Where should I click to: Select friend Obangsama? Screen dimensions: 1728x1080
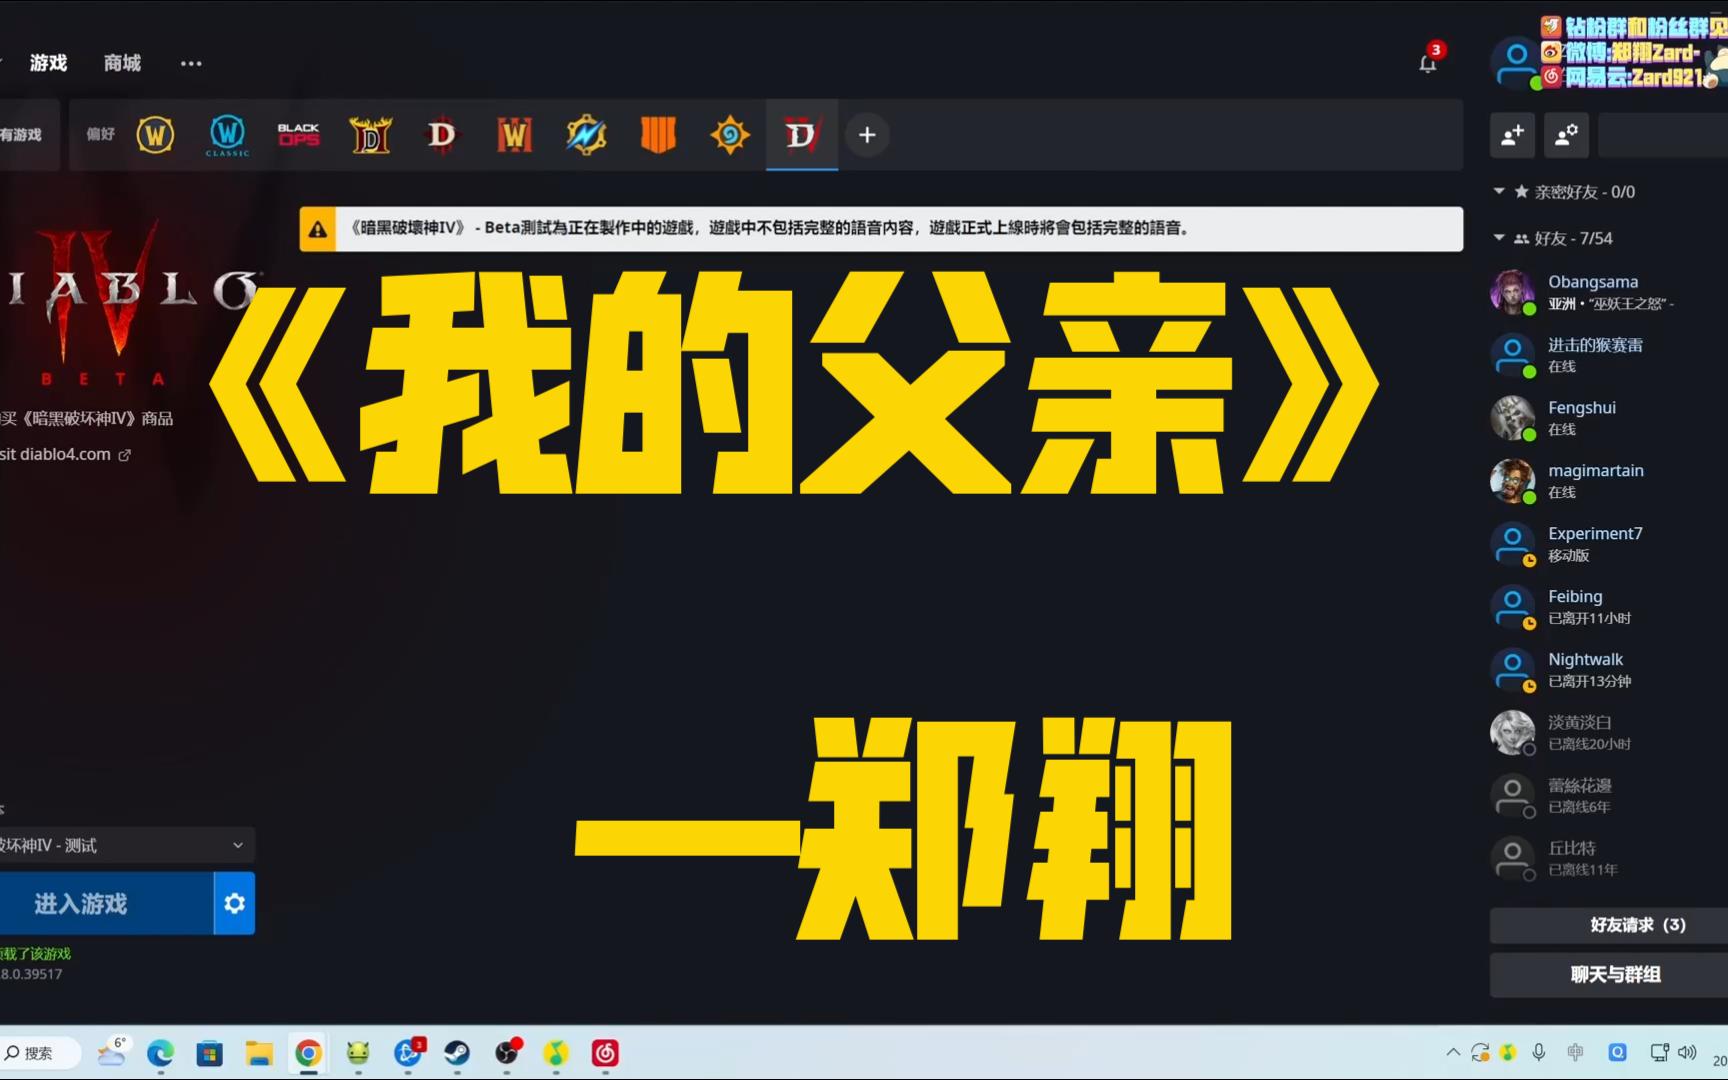click(1609, 292)
